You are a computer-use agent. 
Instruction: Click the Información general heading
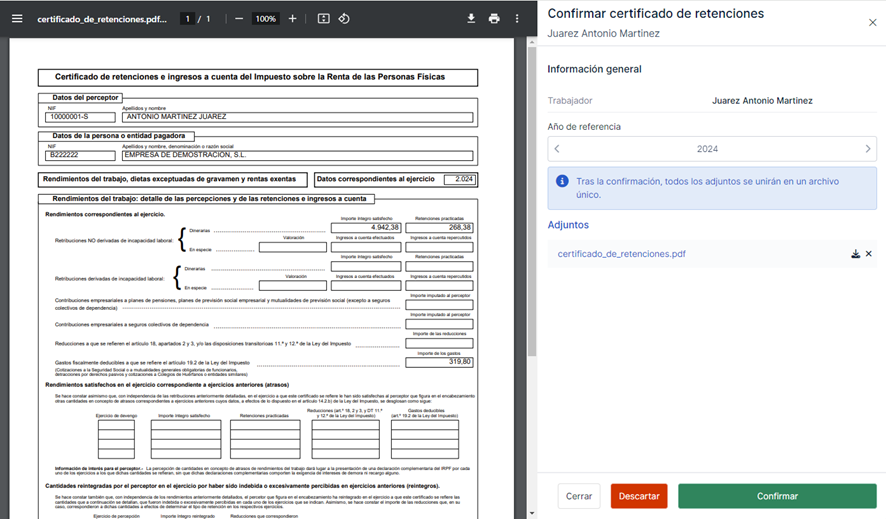pos(594,69)
